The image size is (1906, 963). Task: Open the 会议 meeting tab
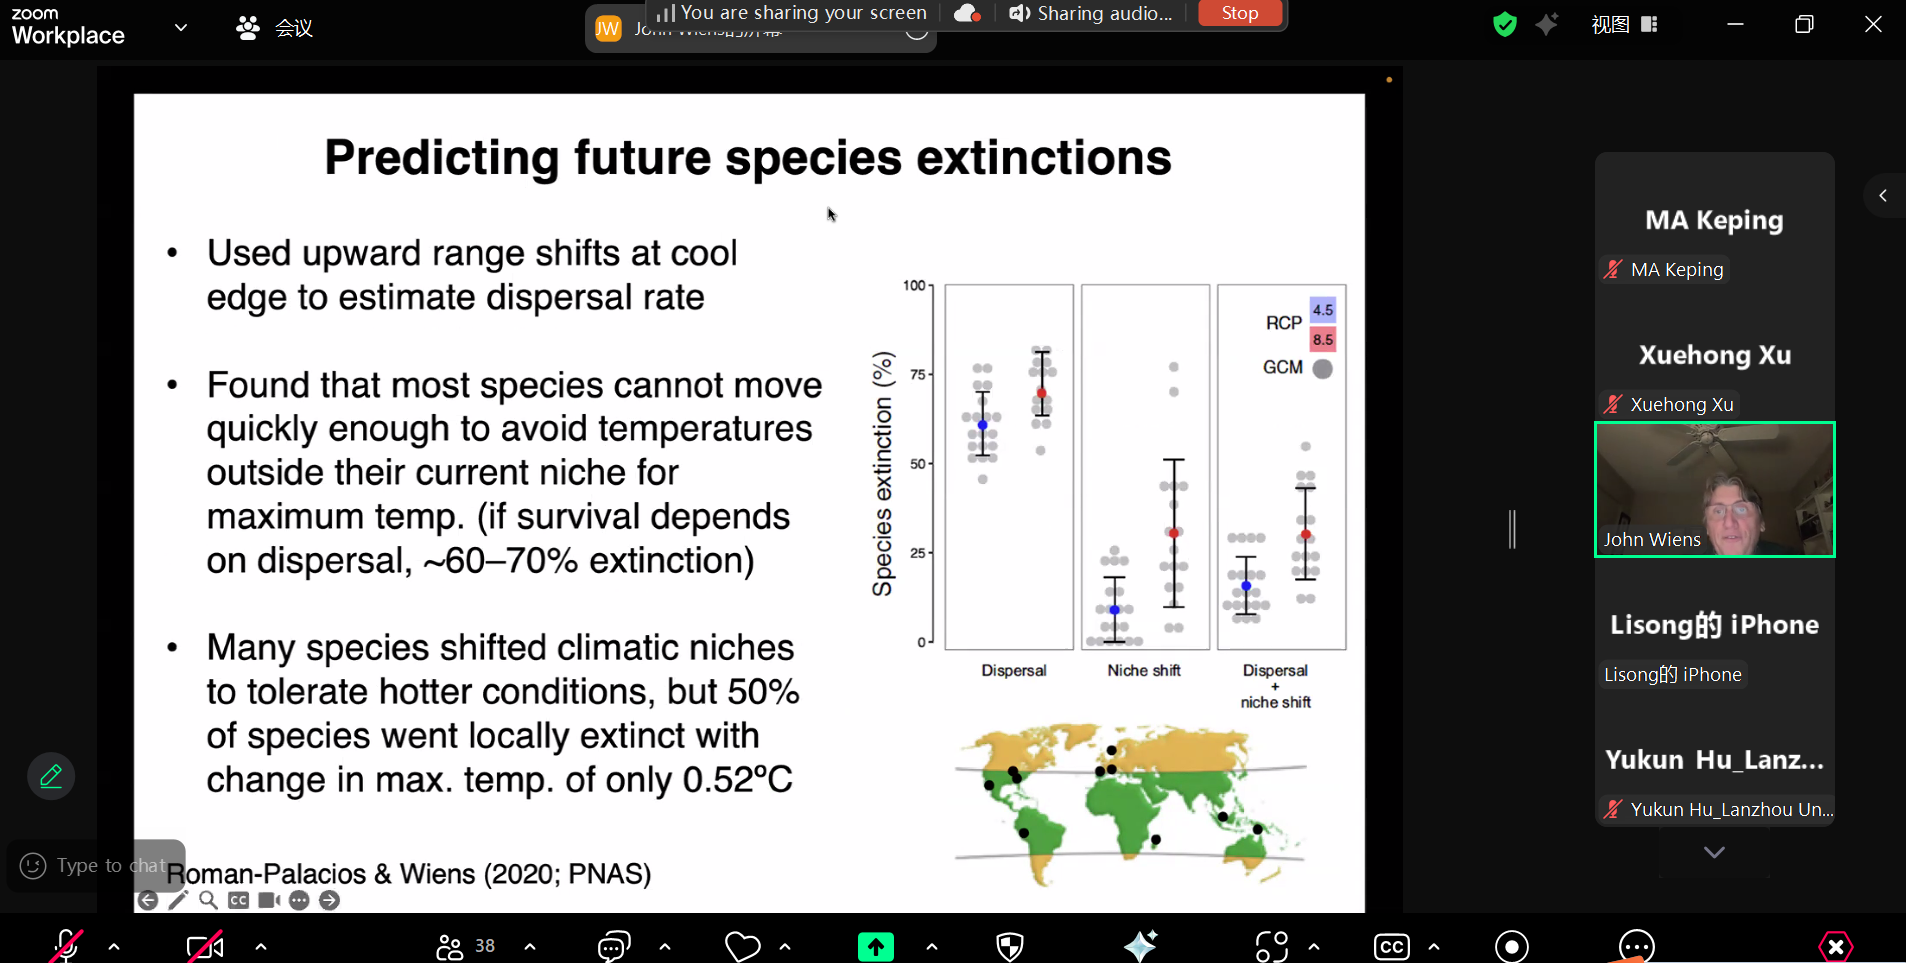pos(275,28)
